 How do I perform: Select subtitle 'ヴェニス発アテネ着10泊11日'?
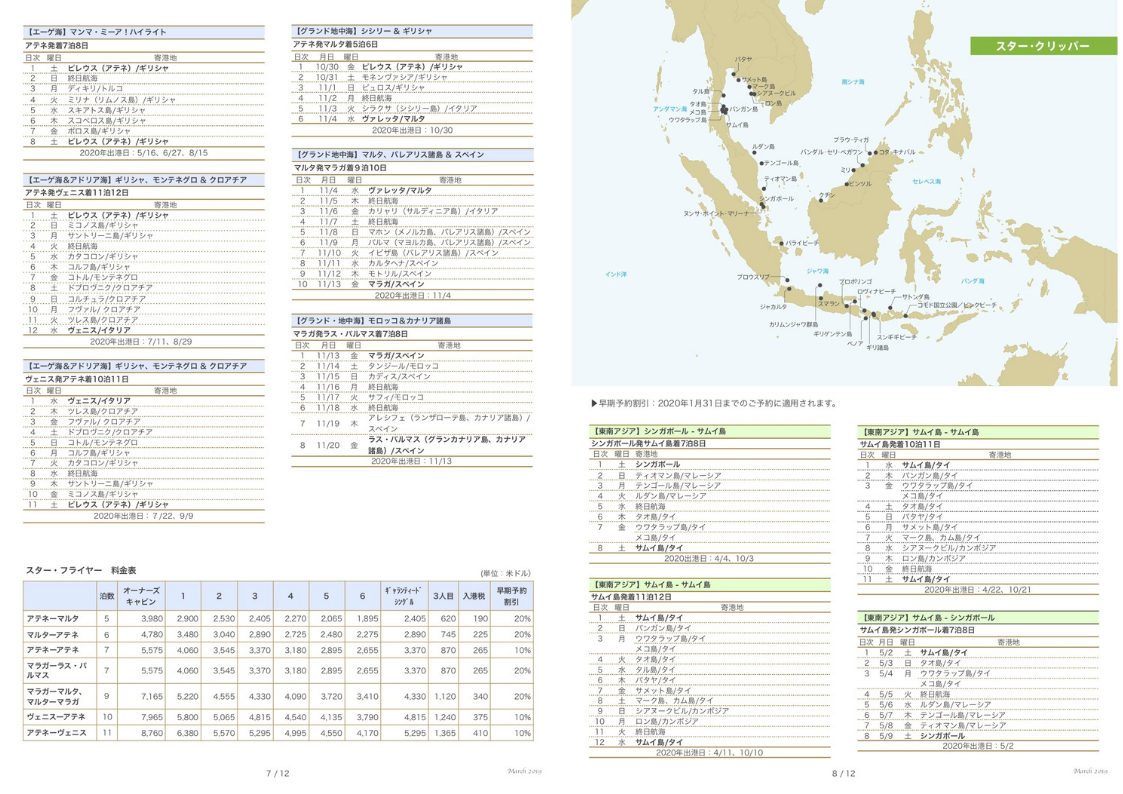pos(77,379)
